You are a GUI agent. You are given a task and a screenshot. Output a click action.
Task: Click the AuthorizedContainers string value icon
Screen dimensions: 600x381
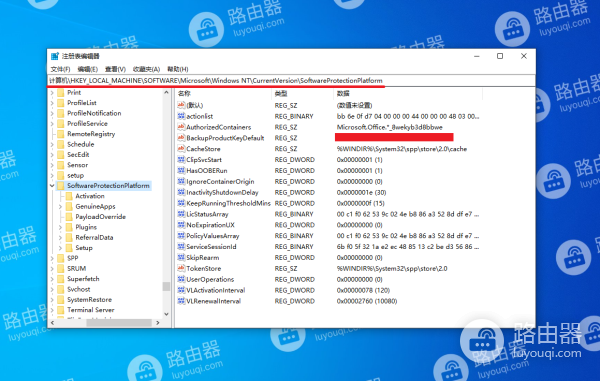coord(181,127)
